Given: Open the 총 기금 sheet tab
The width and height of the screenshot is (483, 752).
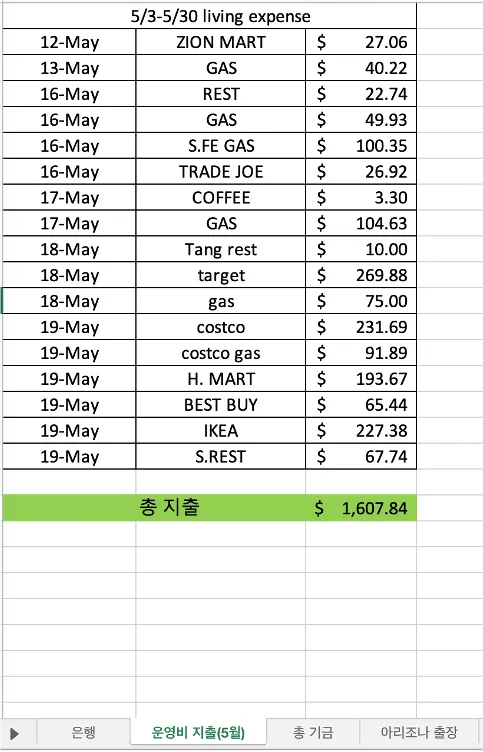Looking at the screenshot, I should point(313,732).
